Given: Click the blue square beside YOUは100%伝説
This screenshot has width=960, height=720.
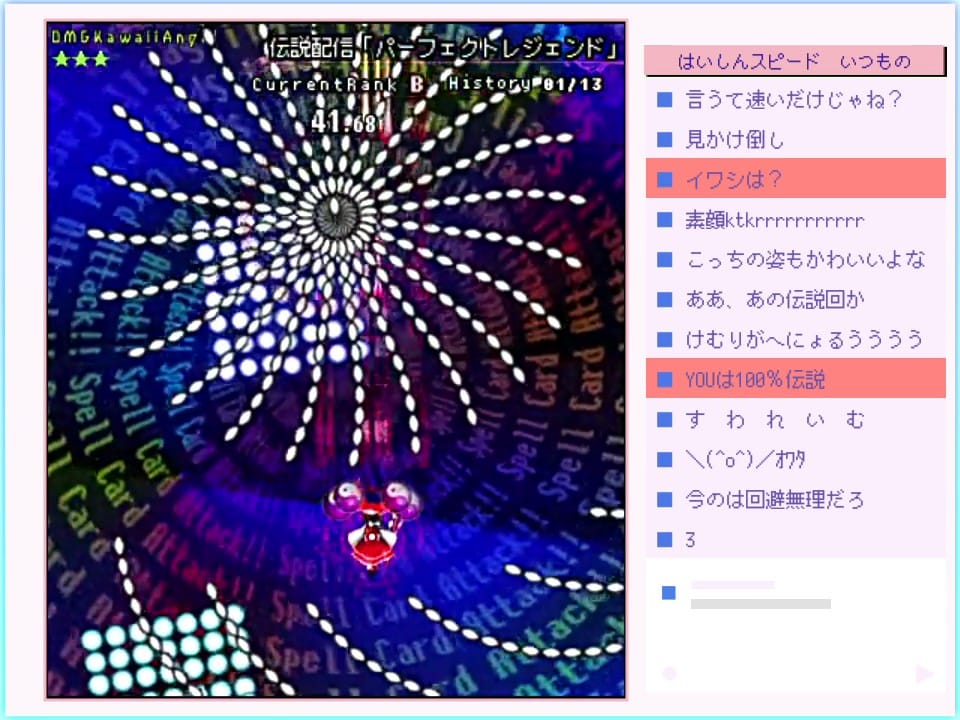Looking at the screenshot, I should [x=664, y=380].
